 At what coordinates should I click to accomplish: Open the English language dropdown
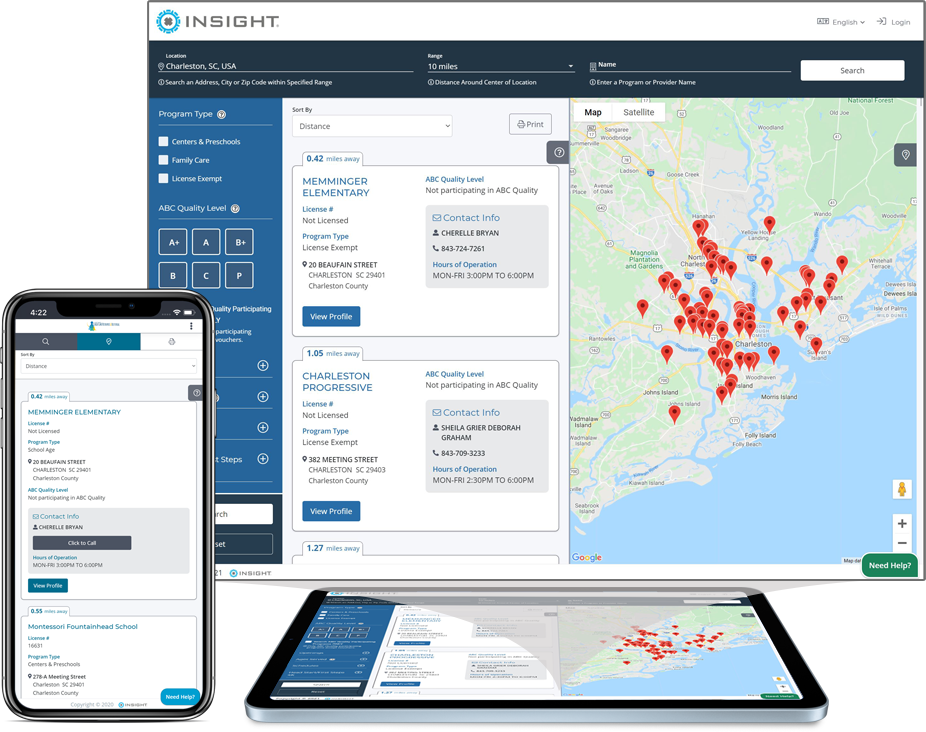pos(841,22)
